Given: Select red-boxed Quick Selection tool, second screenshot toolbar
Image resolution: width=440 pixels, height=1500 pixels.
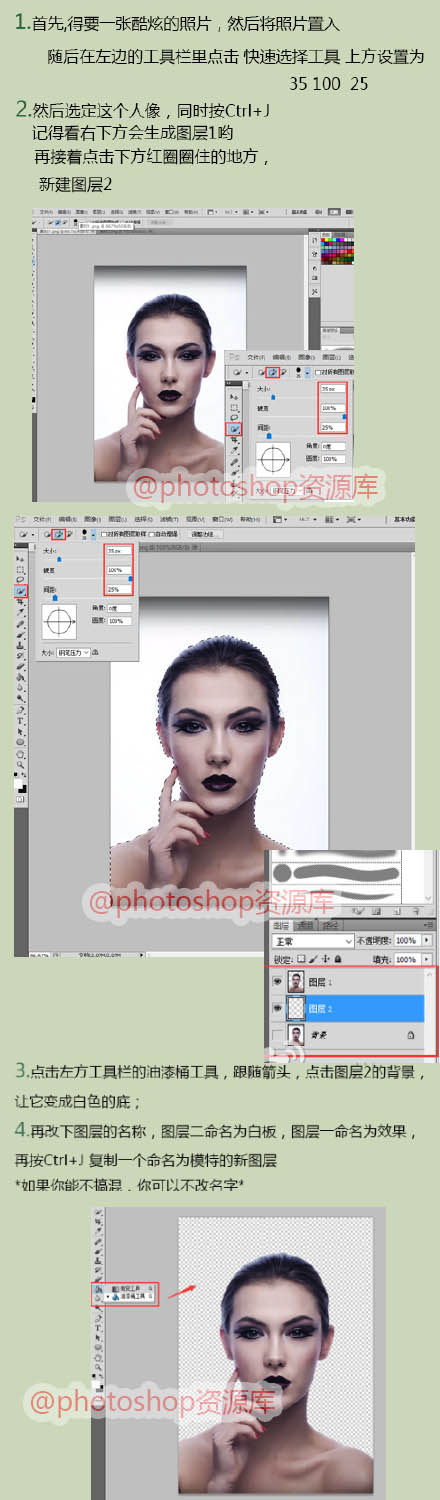Looking at the screenshot, I should 20,591.
